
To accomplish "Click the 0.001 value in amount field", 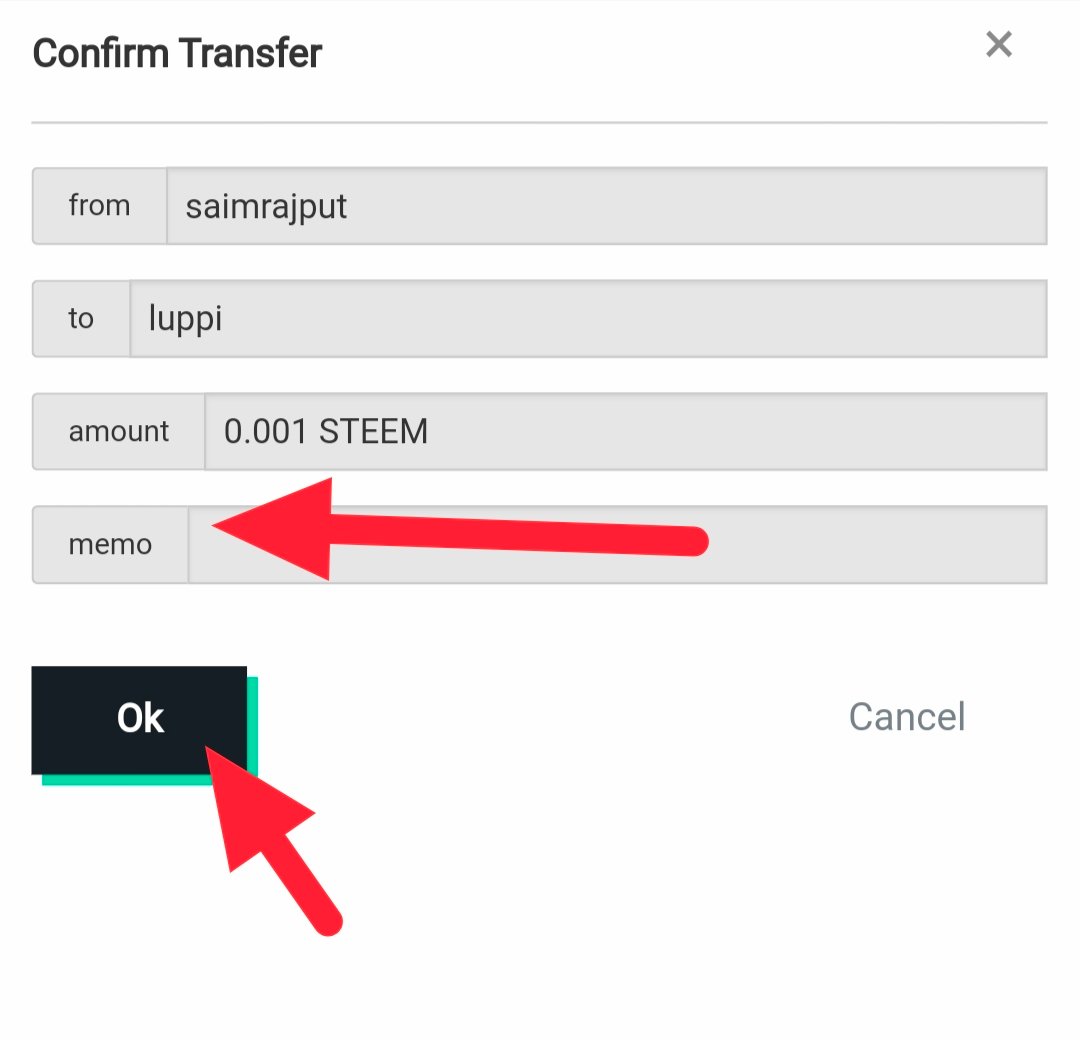I will pyautogui.click(x=266, y=432).
